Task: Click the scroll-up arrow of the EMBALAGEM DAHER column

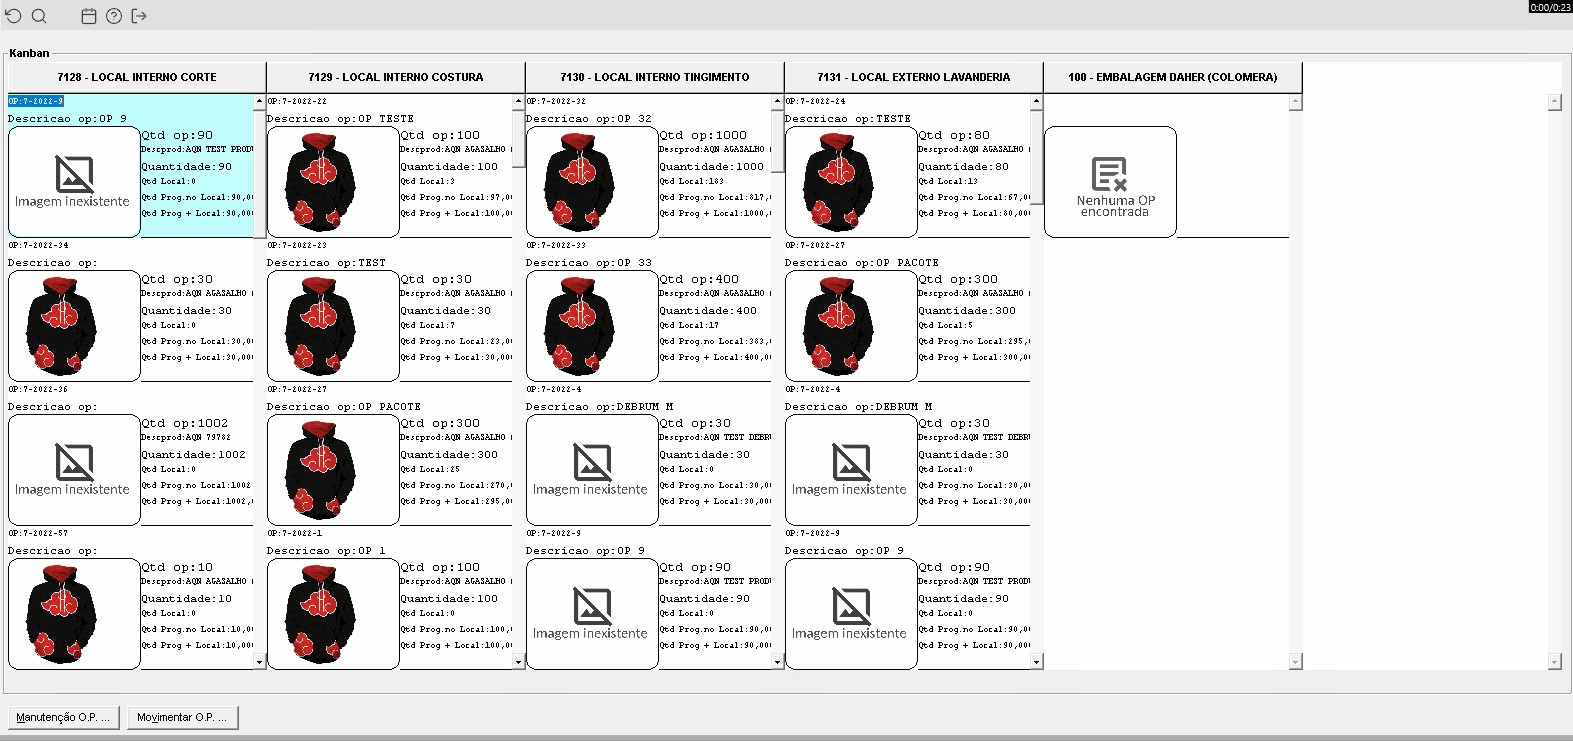Action: click(1296, 101)
